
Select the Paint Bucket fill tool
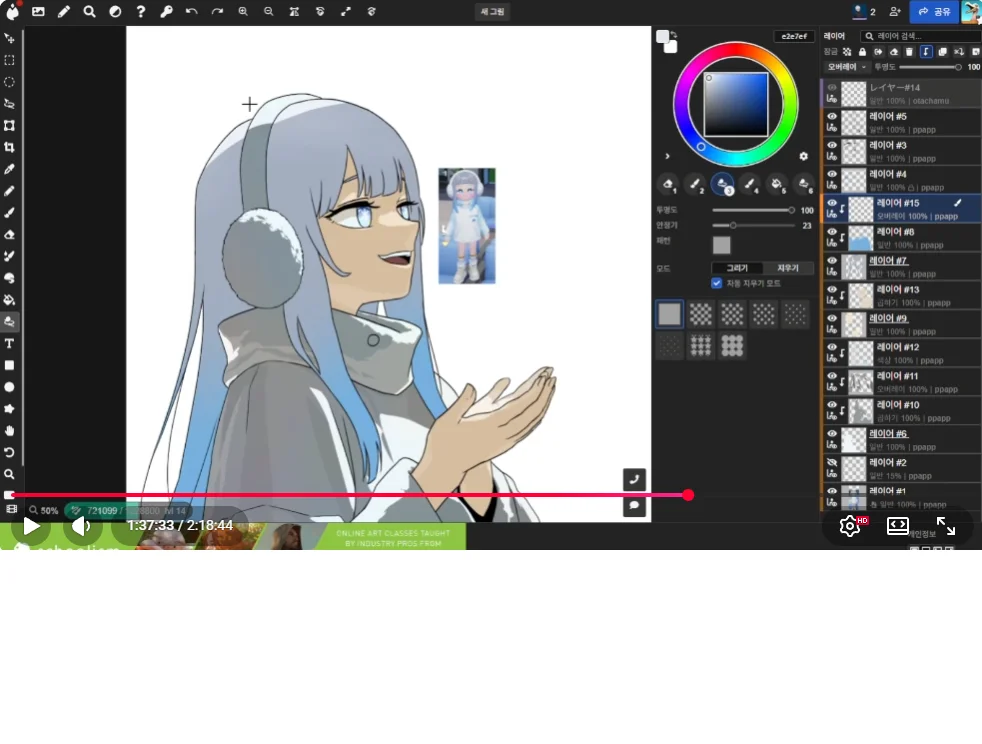(9, 299)
